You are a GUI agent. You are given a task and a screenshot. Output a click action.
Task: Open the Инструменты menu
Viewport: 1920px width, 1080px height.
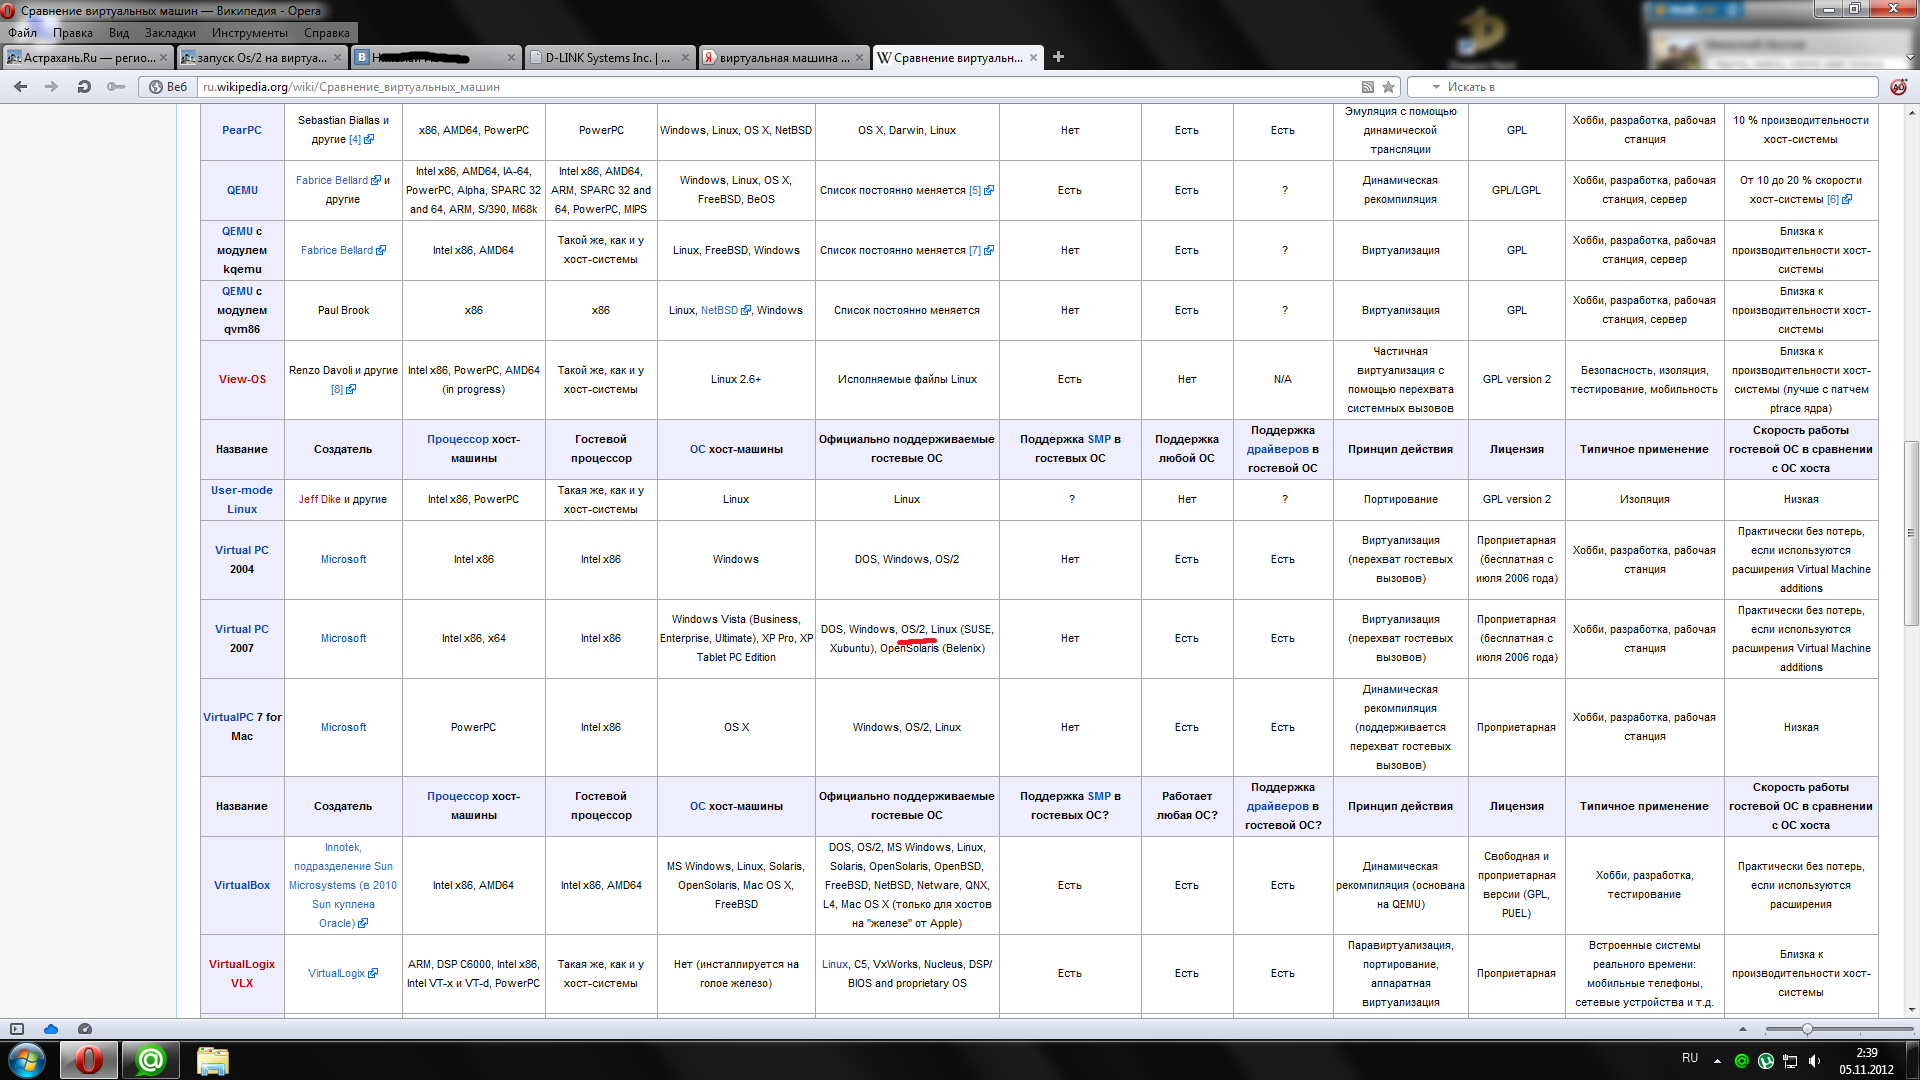[250, 33]
